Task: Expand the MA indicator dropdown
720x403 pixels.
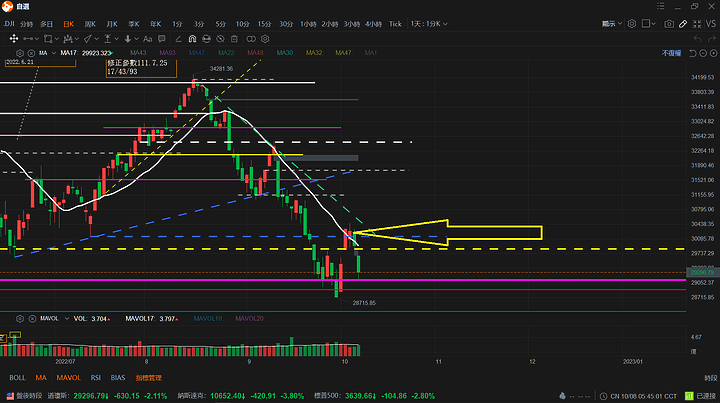Action: click(54, 53)
